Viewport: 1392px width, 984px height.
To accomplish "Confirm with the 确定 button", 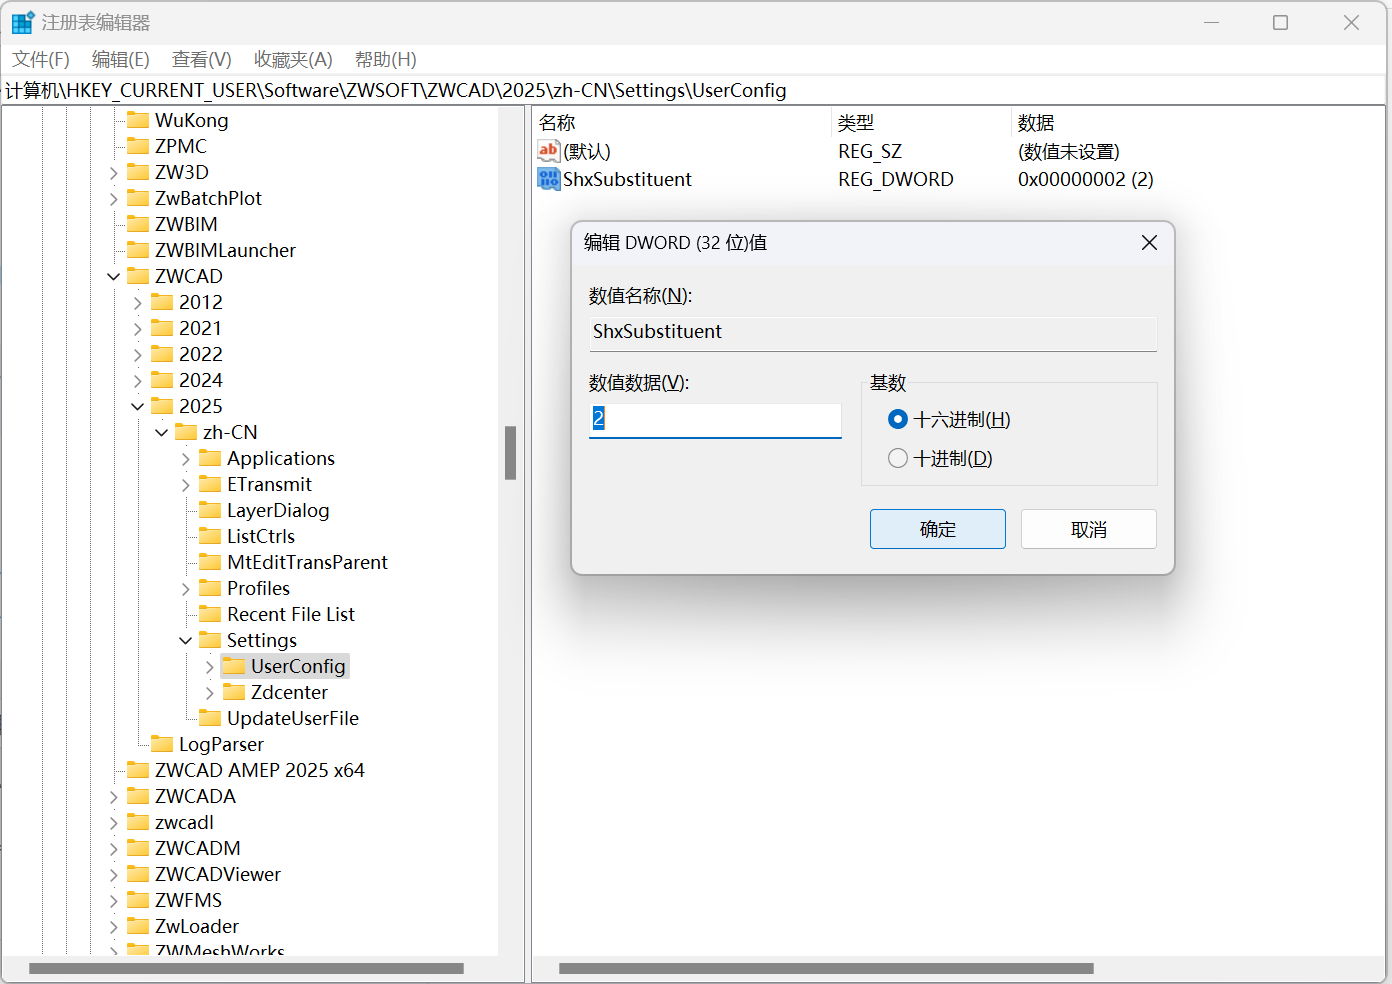I will pos(938,529).
